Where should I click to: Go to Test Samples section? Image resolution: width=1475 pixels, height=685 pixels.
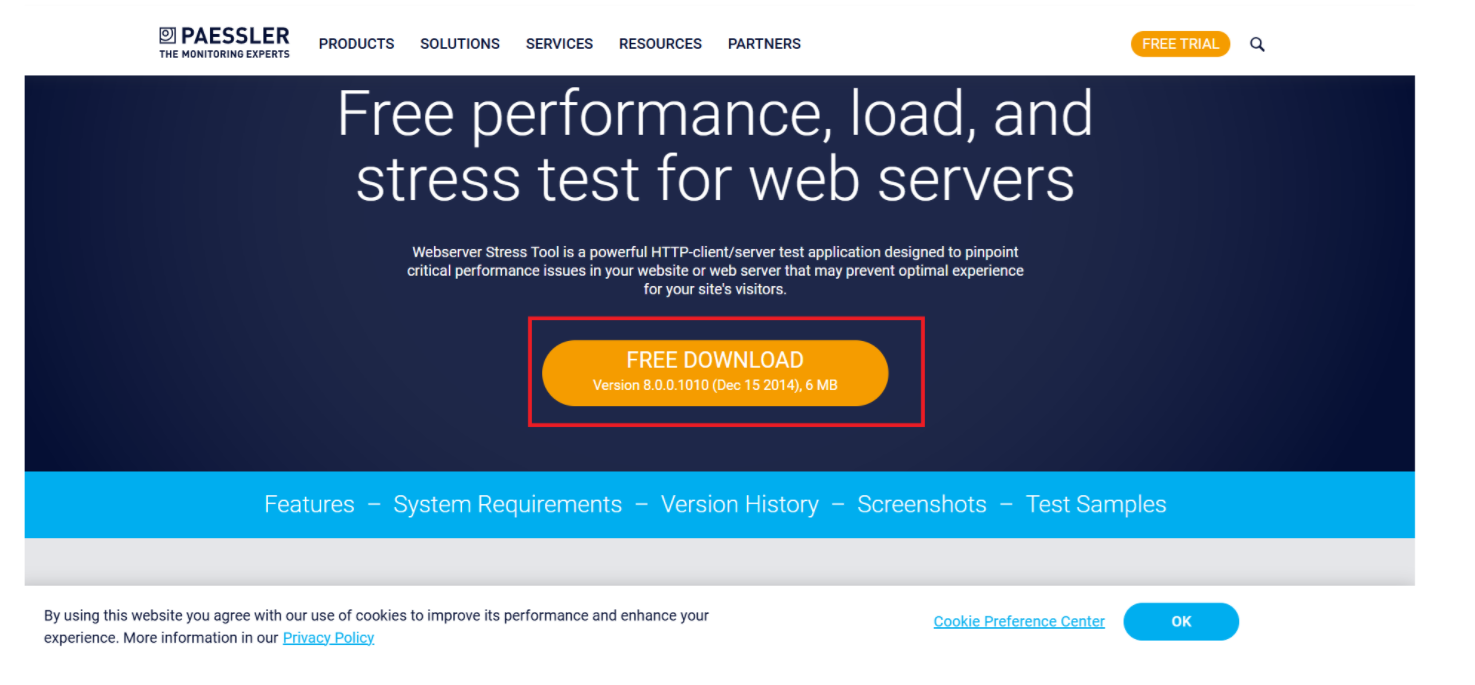click(x=1096, y=504)
